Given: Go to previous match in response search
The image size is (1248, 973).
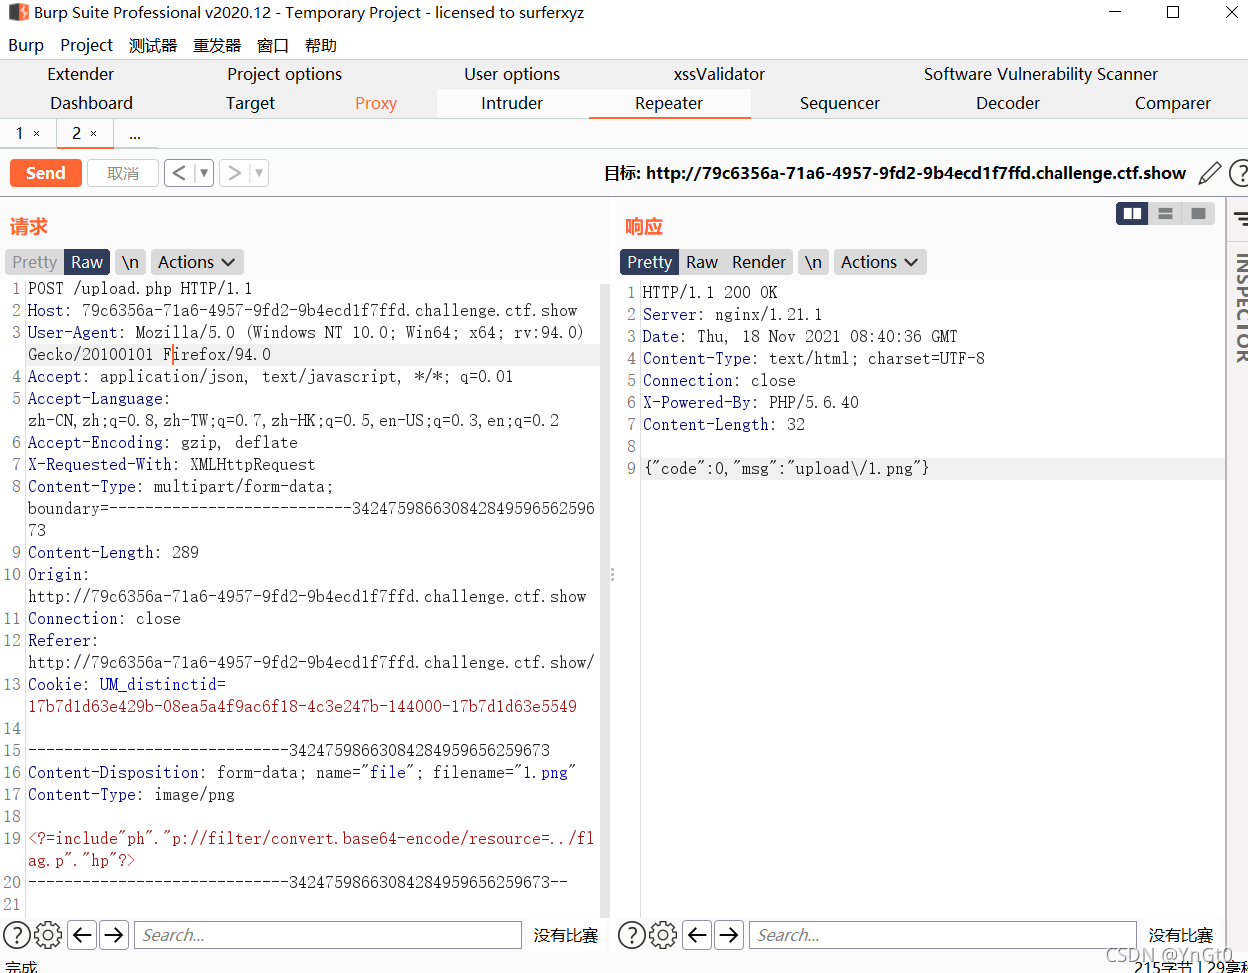Looking at the screenshot, I should (697, 935).
